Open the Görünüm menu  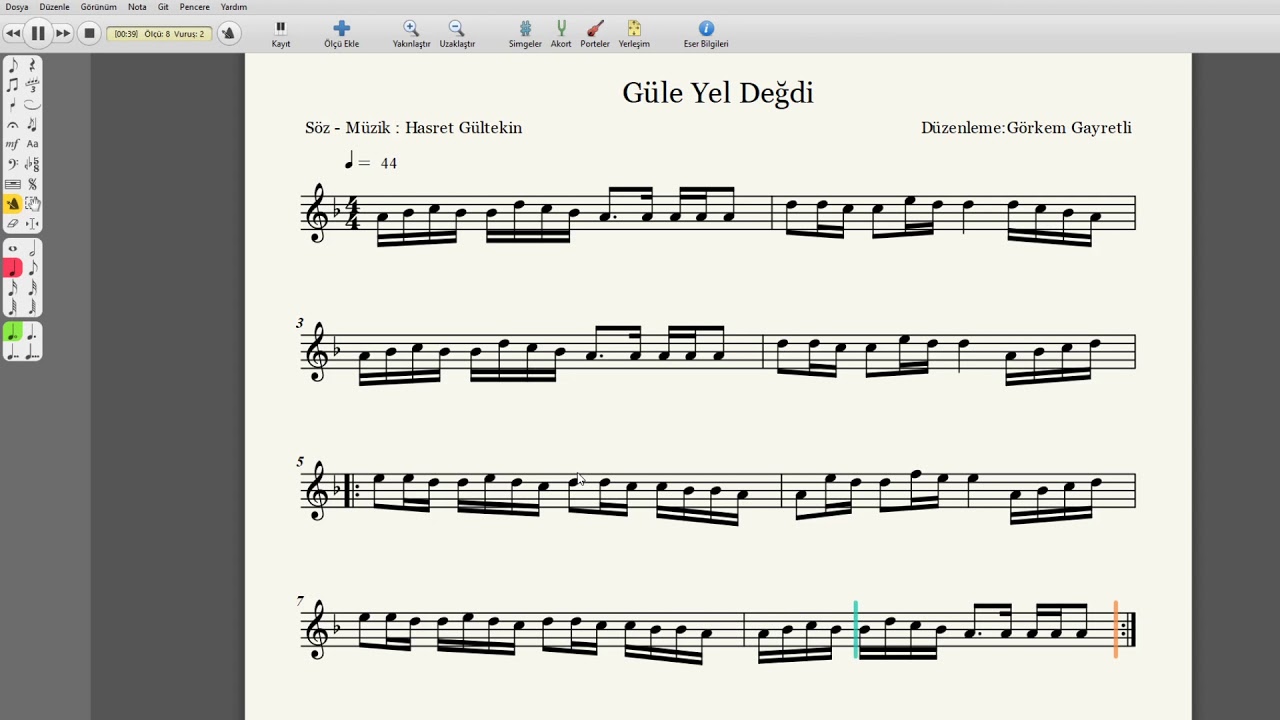click(x=99, y=7)
